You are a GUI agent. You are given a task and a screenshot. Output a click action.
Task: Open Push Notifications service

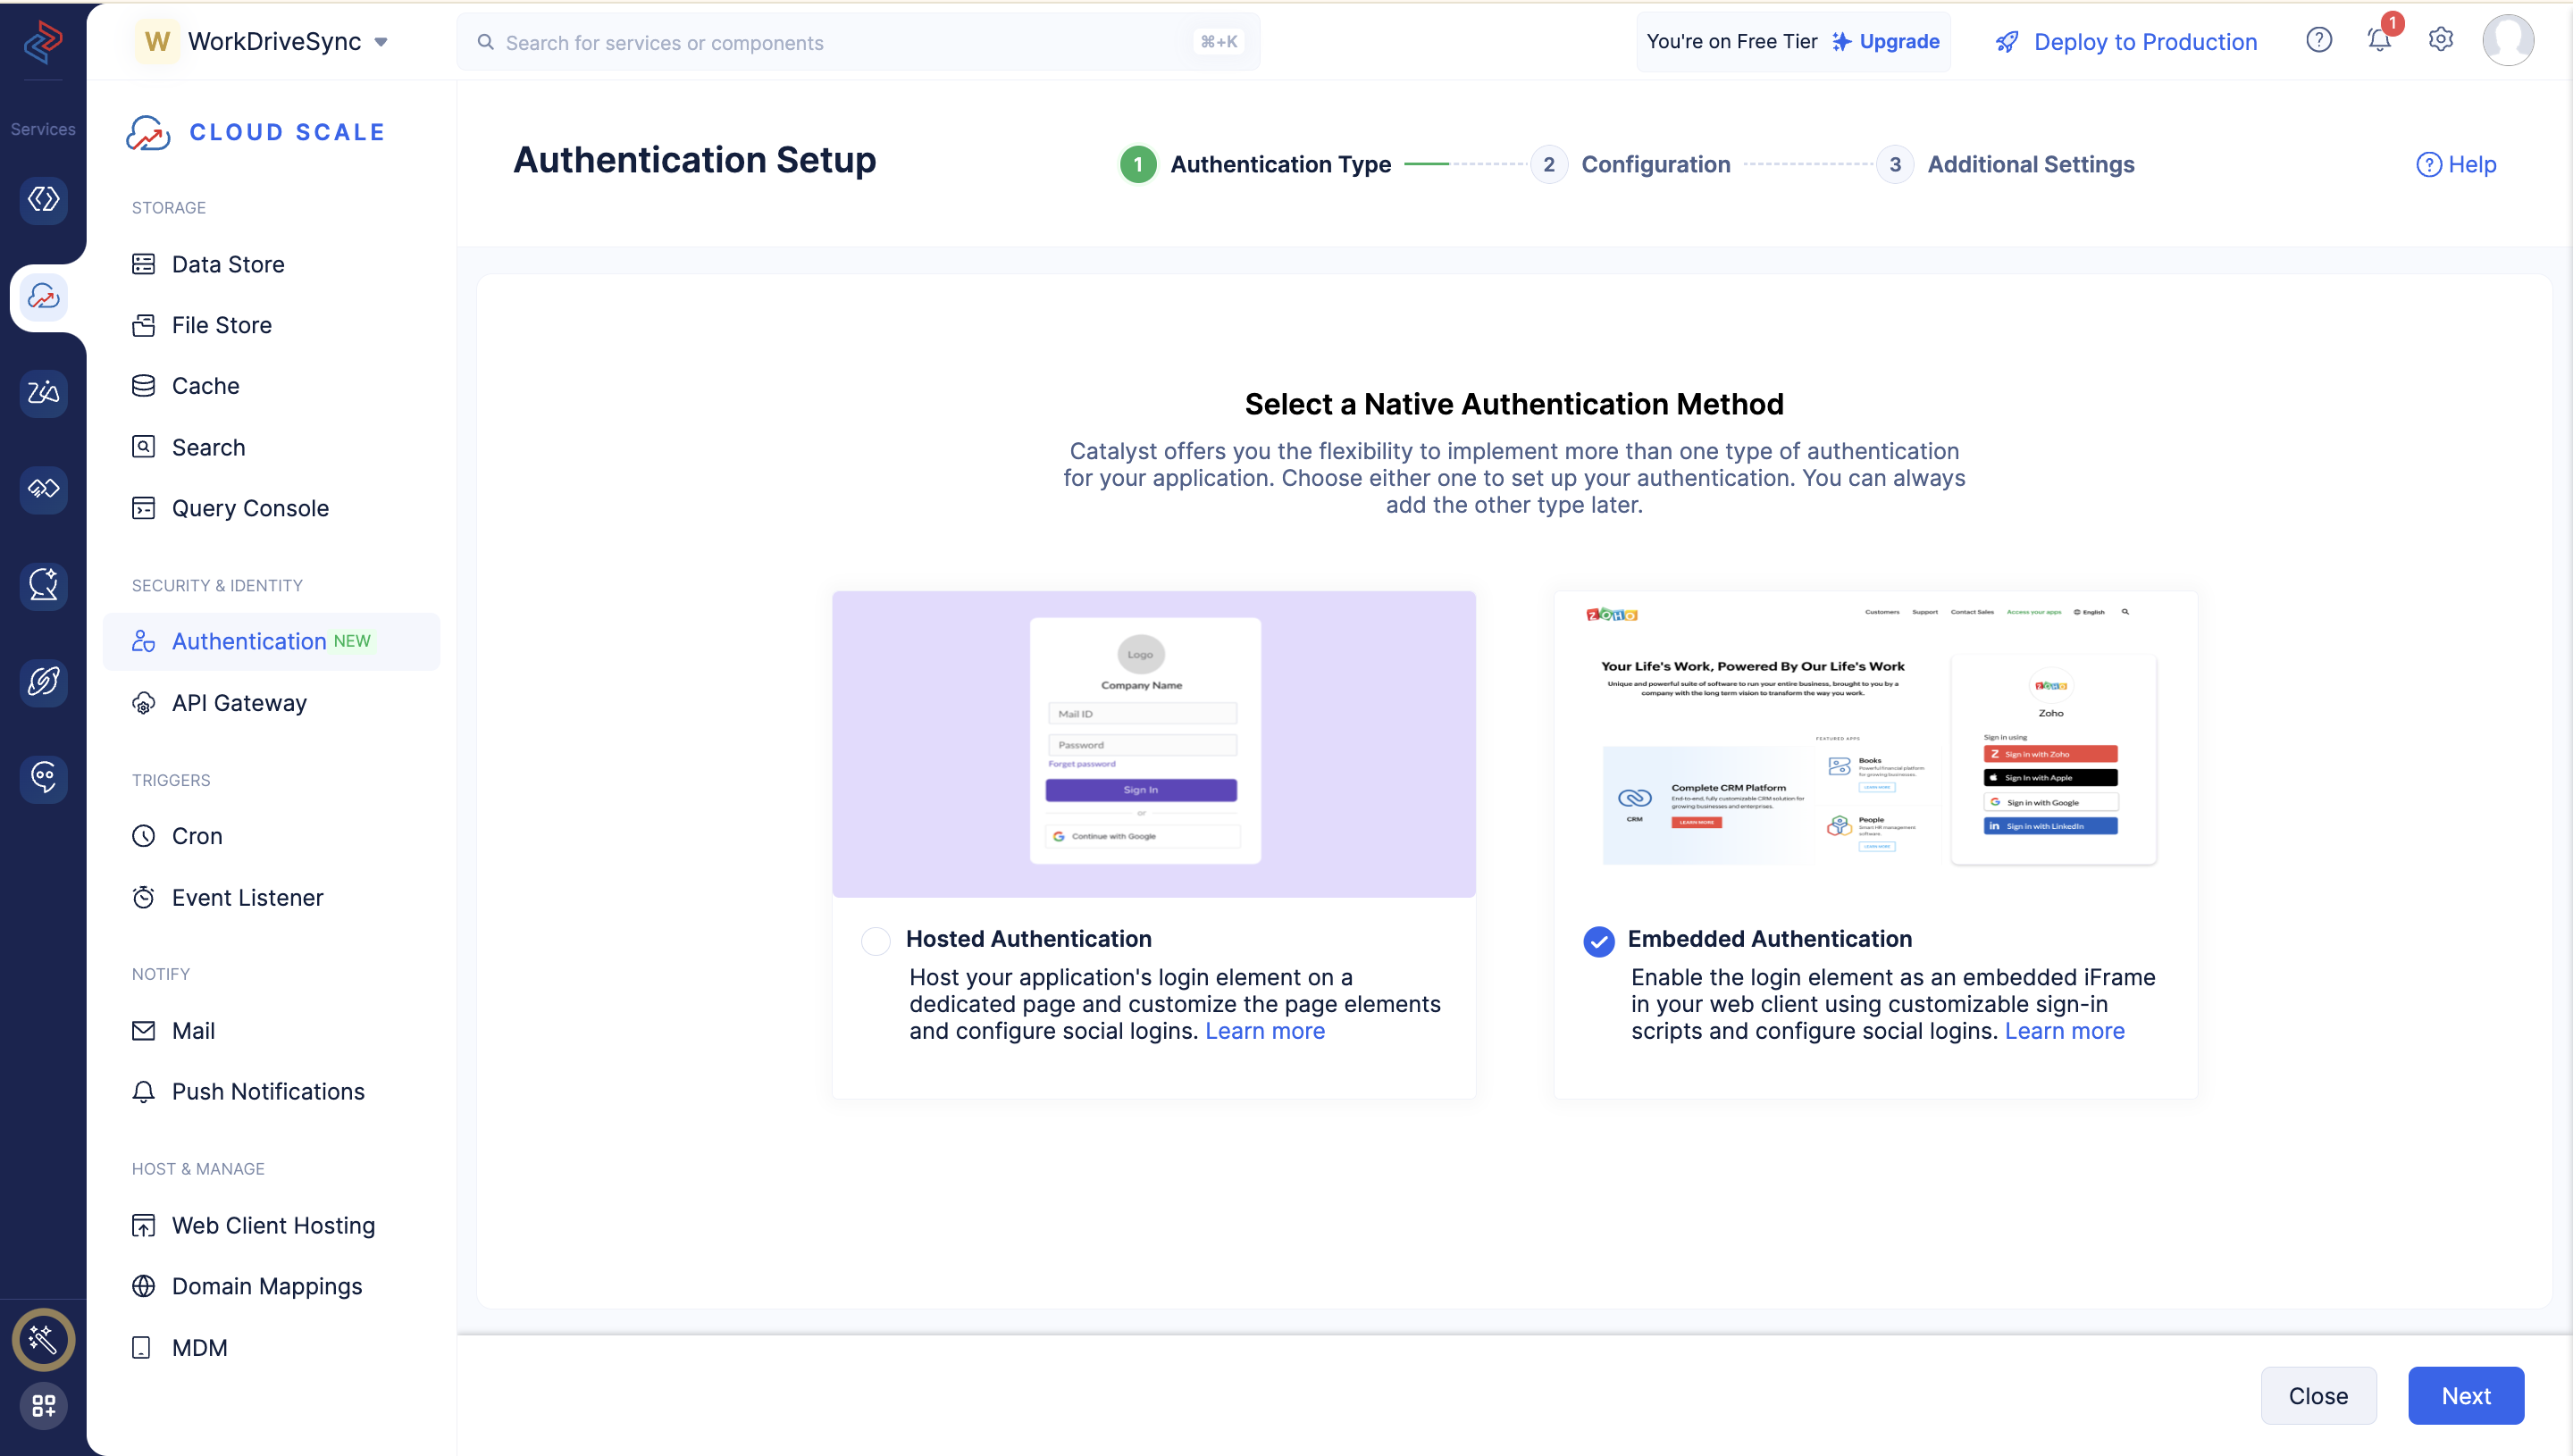pyautogui.click(x=267, y=1091)
